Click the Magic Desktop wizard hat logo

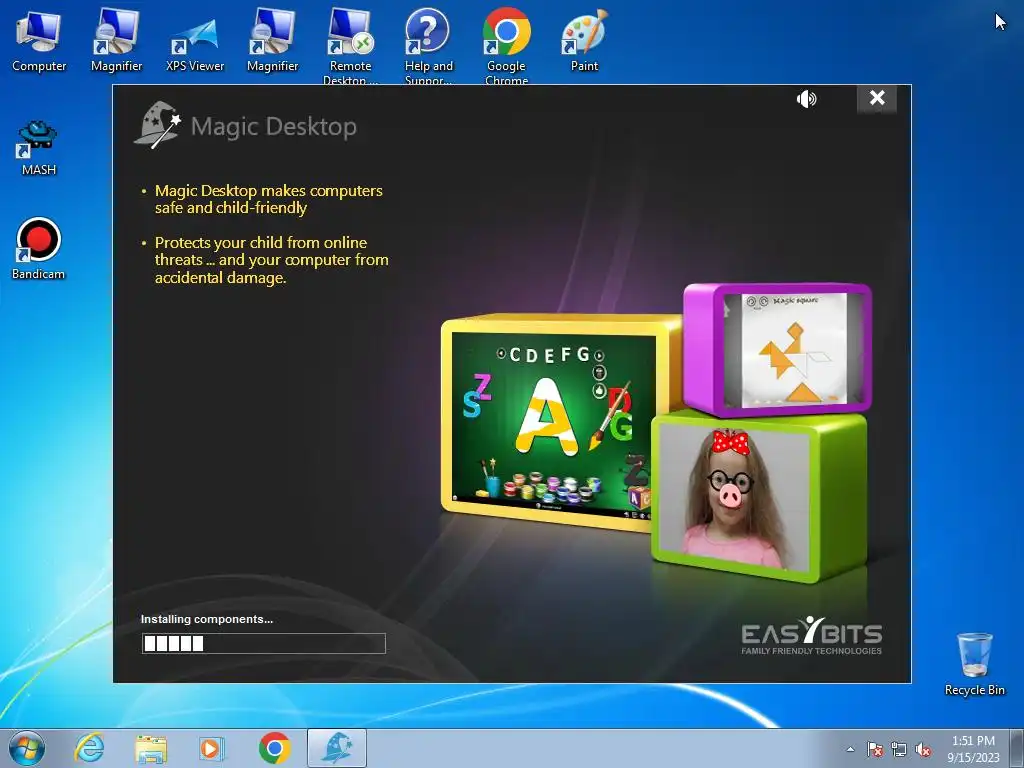point(157,124)
